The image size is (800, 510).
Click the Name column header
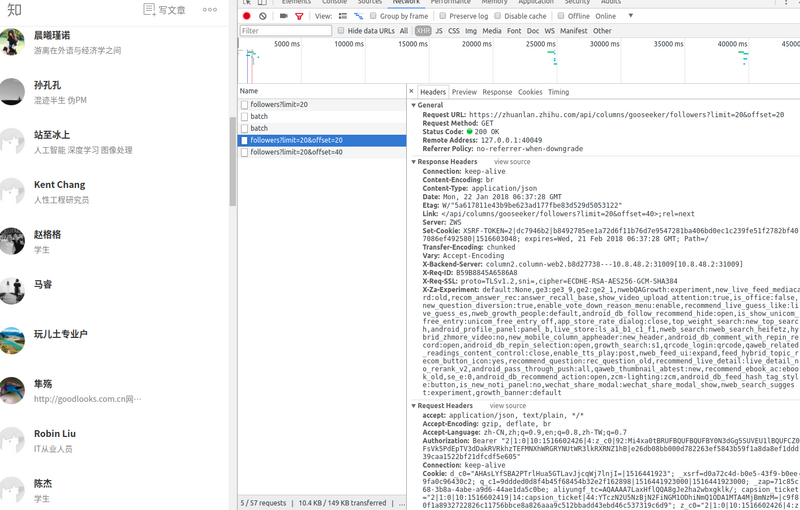(322, 91)
